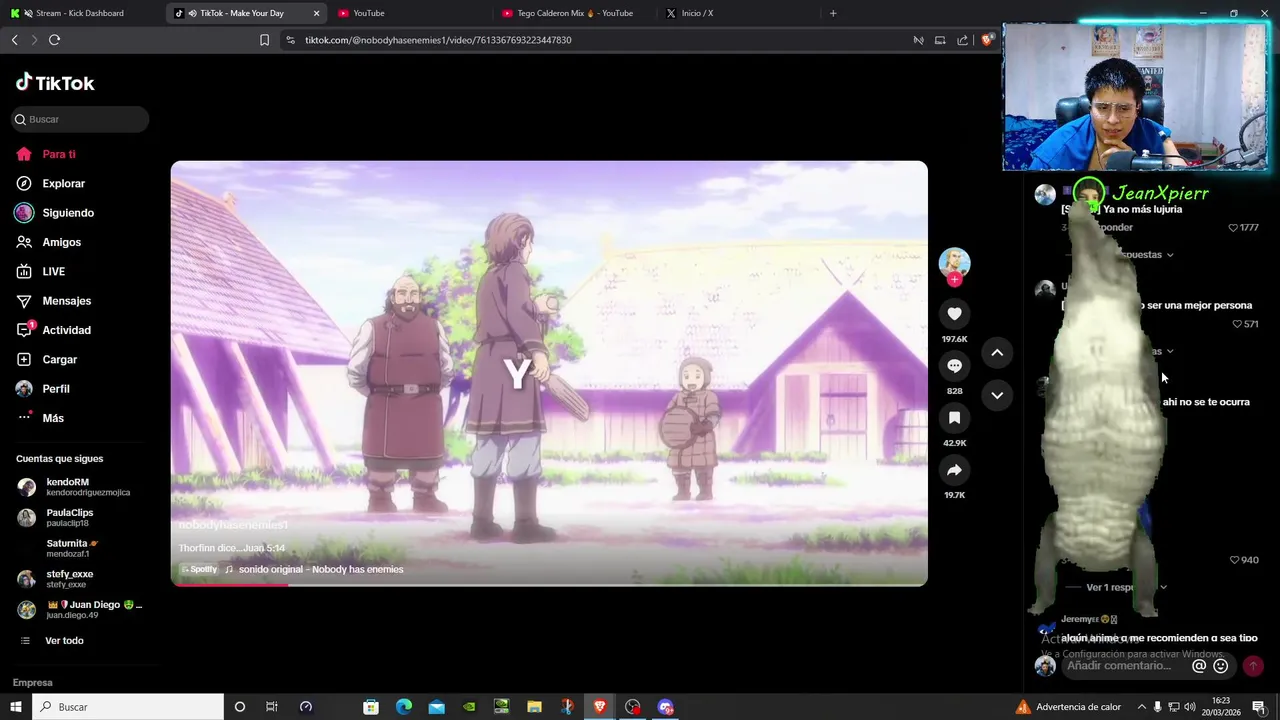Open Juan Diego followed account

point(78,609)
